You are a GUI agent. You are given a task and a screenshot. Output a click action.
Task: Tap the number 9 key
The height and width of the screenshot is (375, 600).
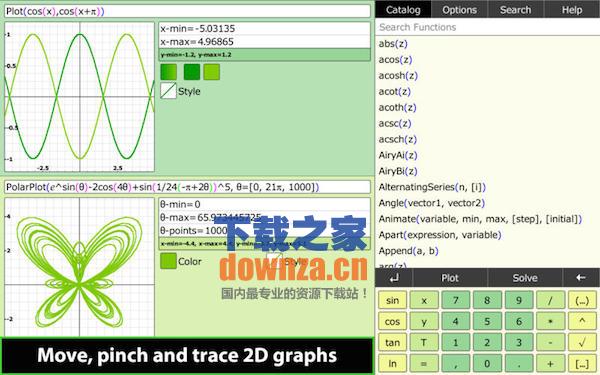pyautogui.click(x=519, y=300)
